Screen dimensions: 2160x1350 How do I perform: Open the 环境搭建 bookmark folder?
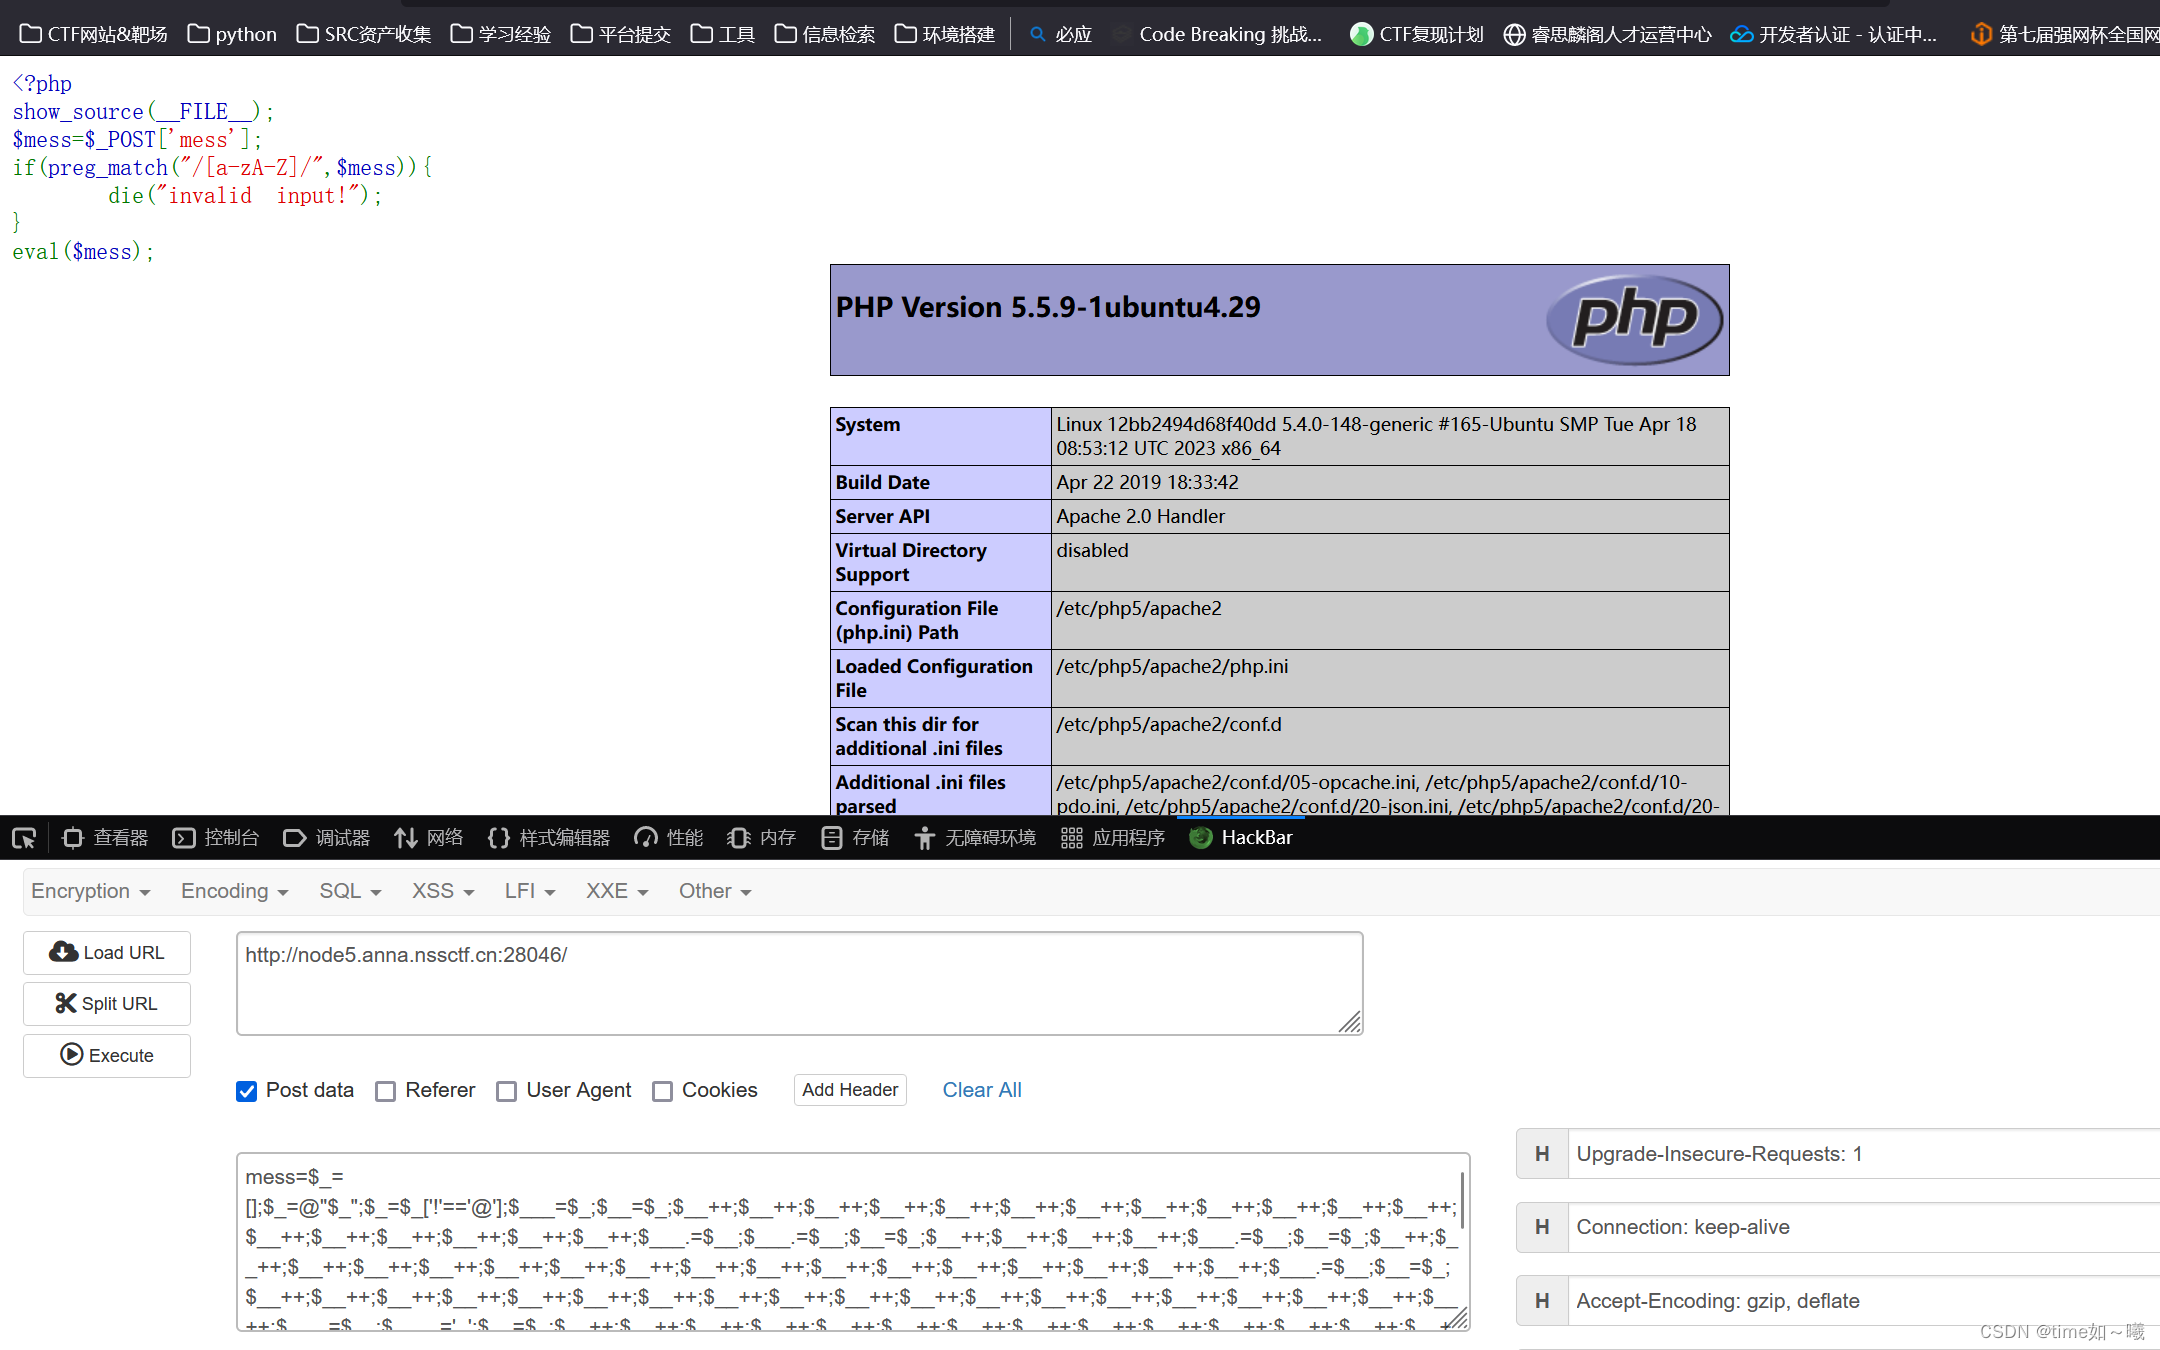[945, 34]
